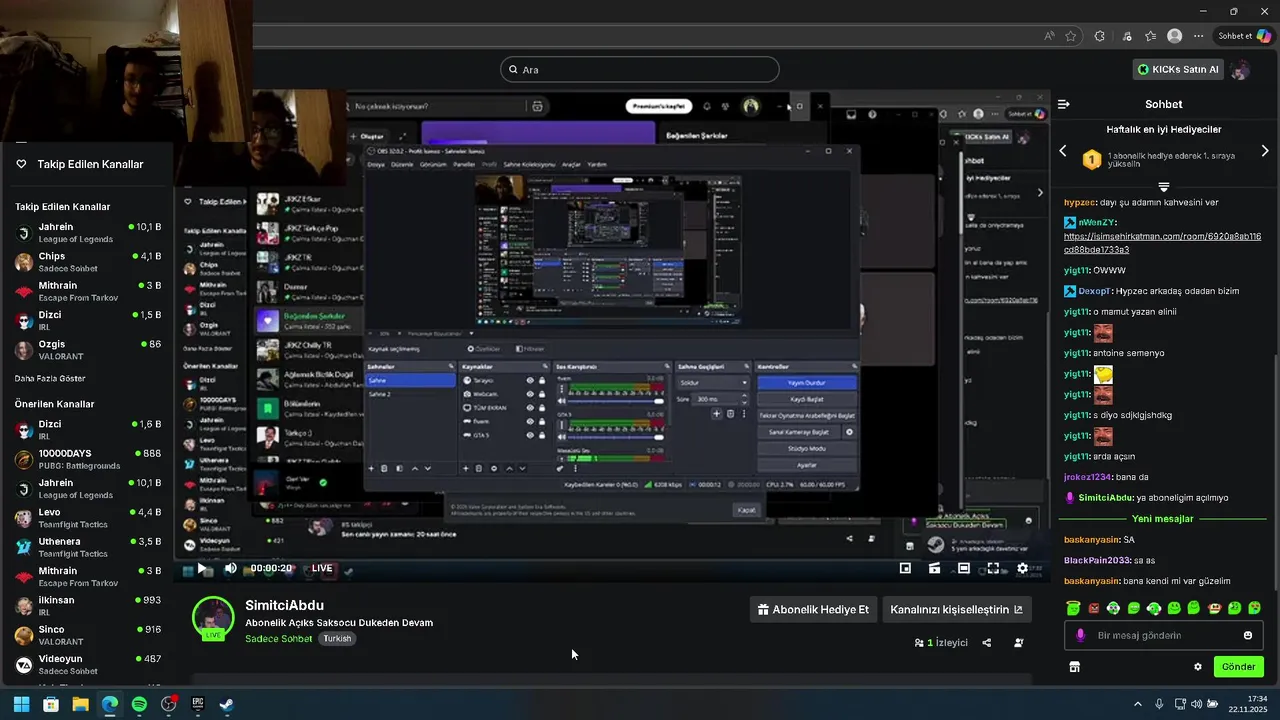Expand the weekly gifters leaderboard
The image size is (1280, 720).
click(1164, 187)
